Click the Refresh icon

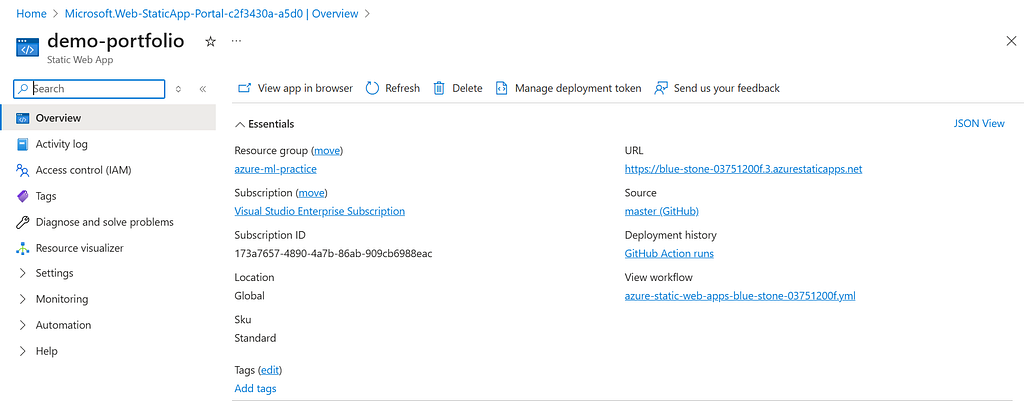tap(372, 88)
